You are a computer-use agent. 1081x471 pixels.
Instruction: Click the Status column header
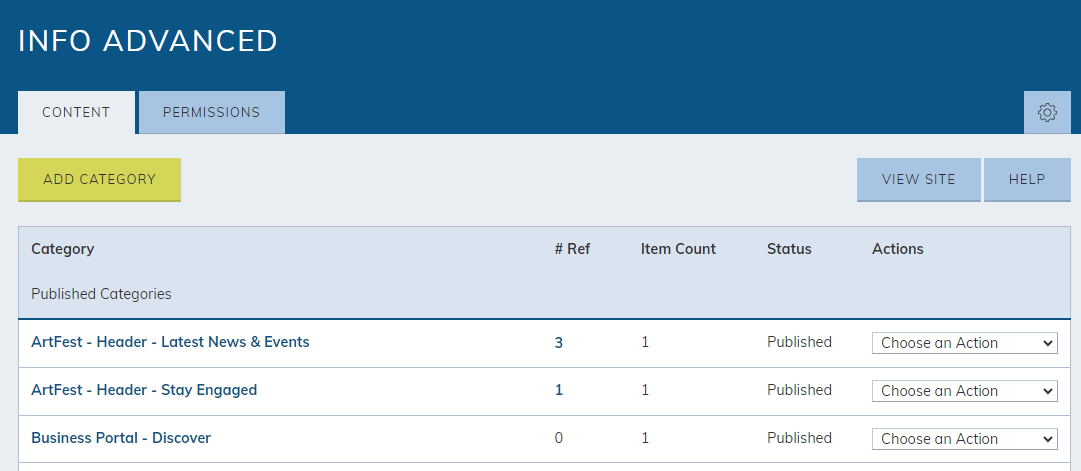(789, 249)
